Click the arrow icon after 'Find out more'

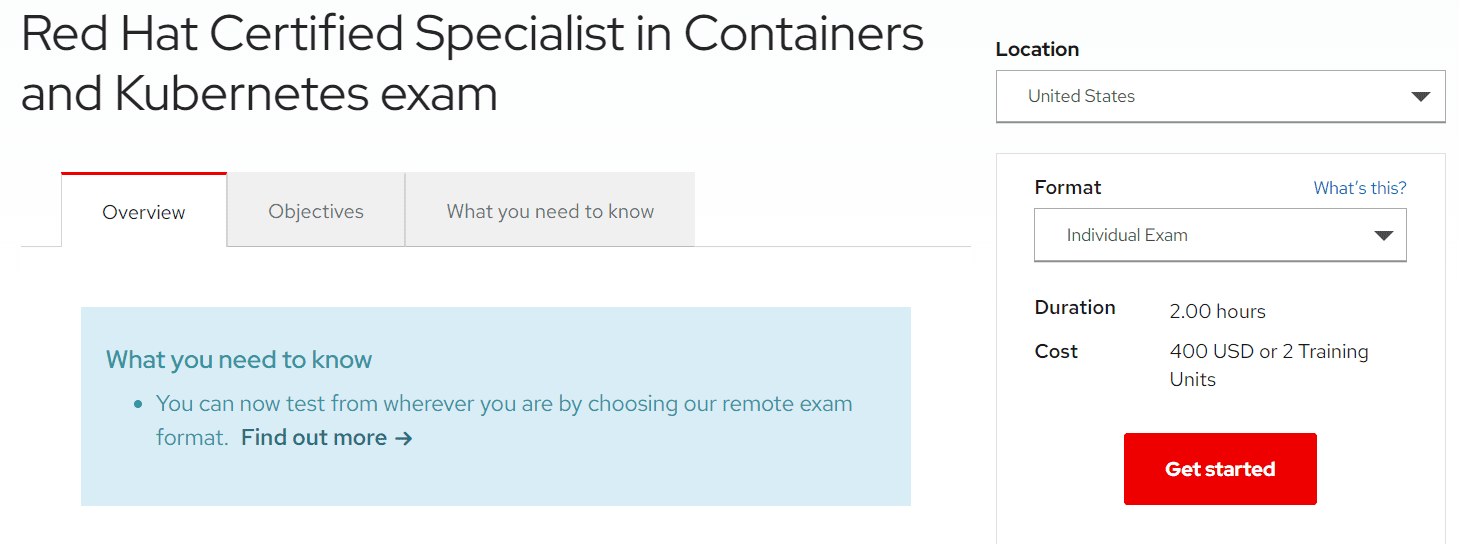[403, 438]
